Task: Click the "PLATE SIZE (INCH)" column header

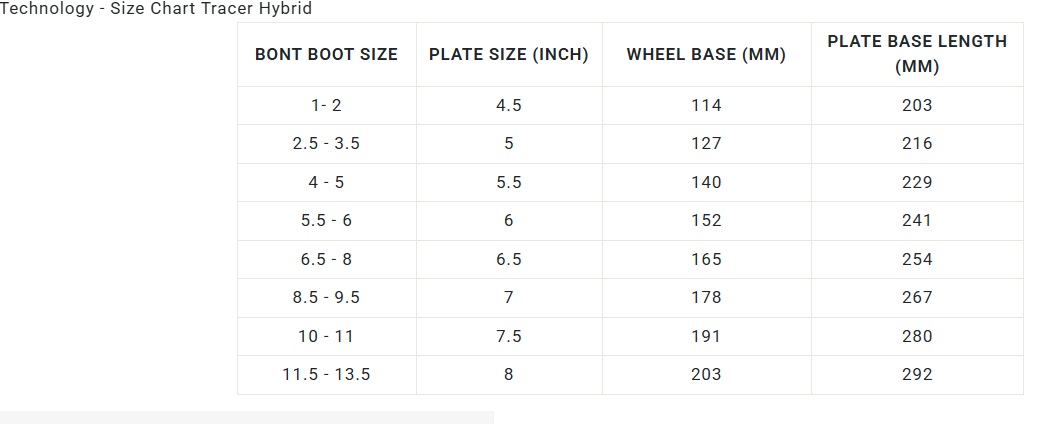Action: coord(508,54)
